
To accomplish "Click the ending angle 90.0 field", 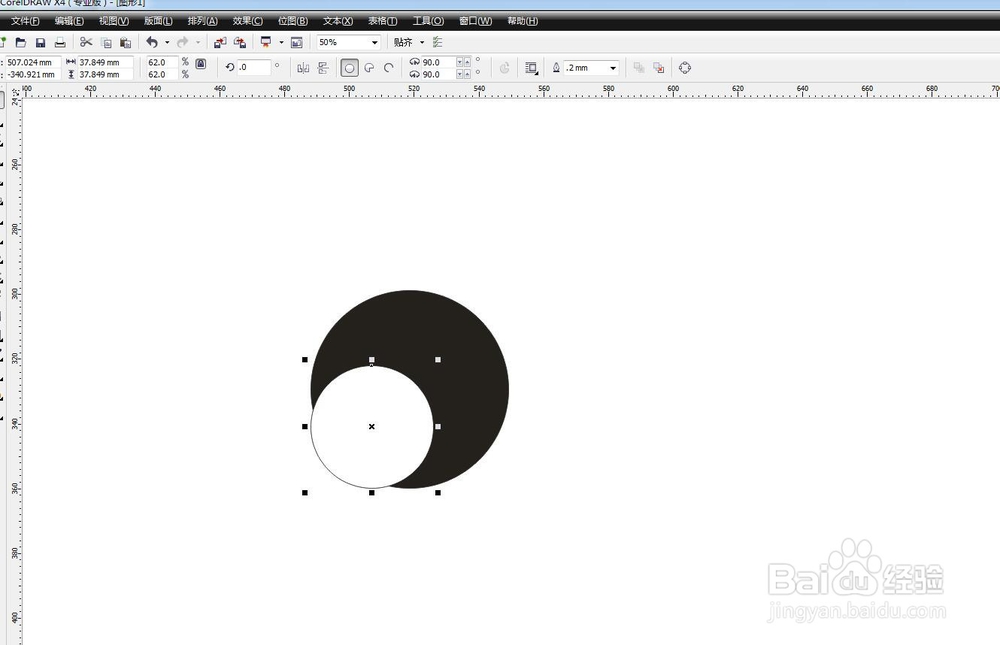I will click(438, 75).
